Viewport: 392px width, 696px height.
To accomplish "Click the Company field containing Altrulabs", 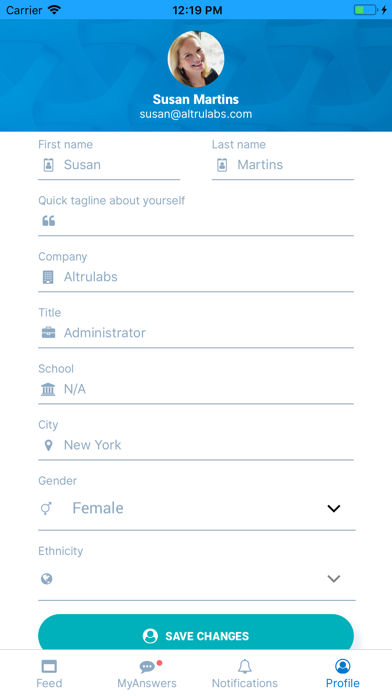I will point(196,277).
